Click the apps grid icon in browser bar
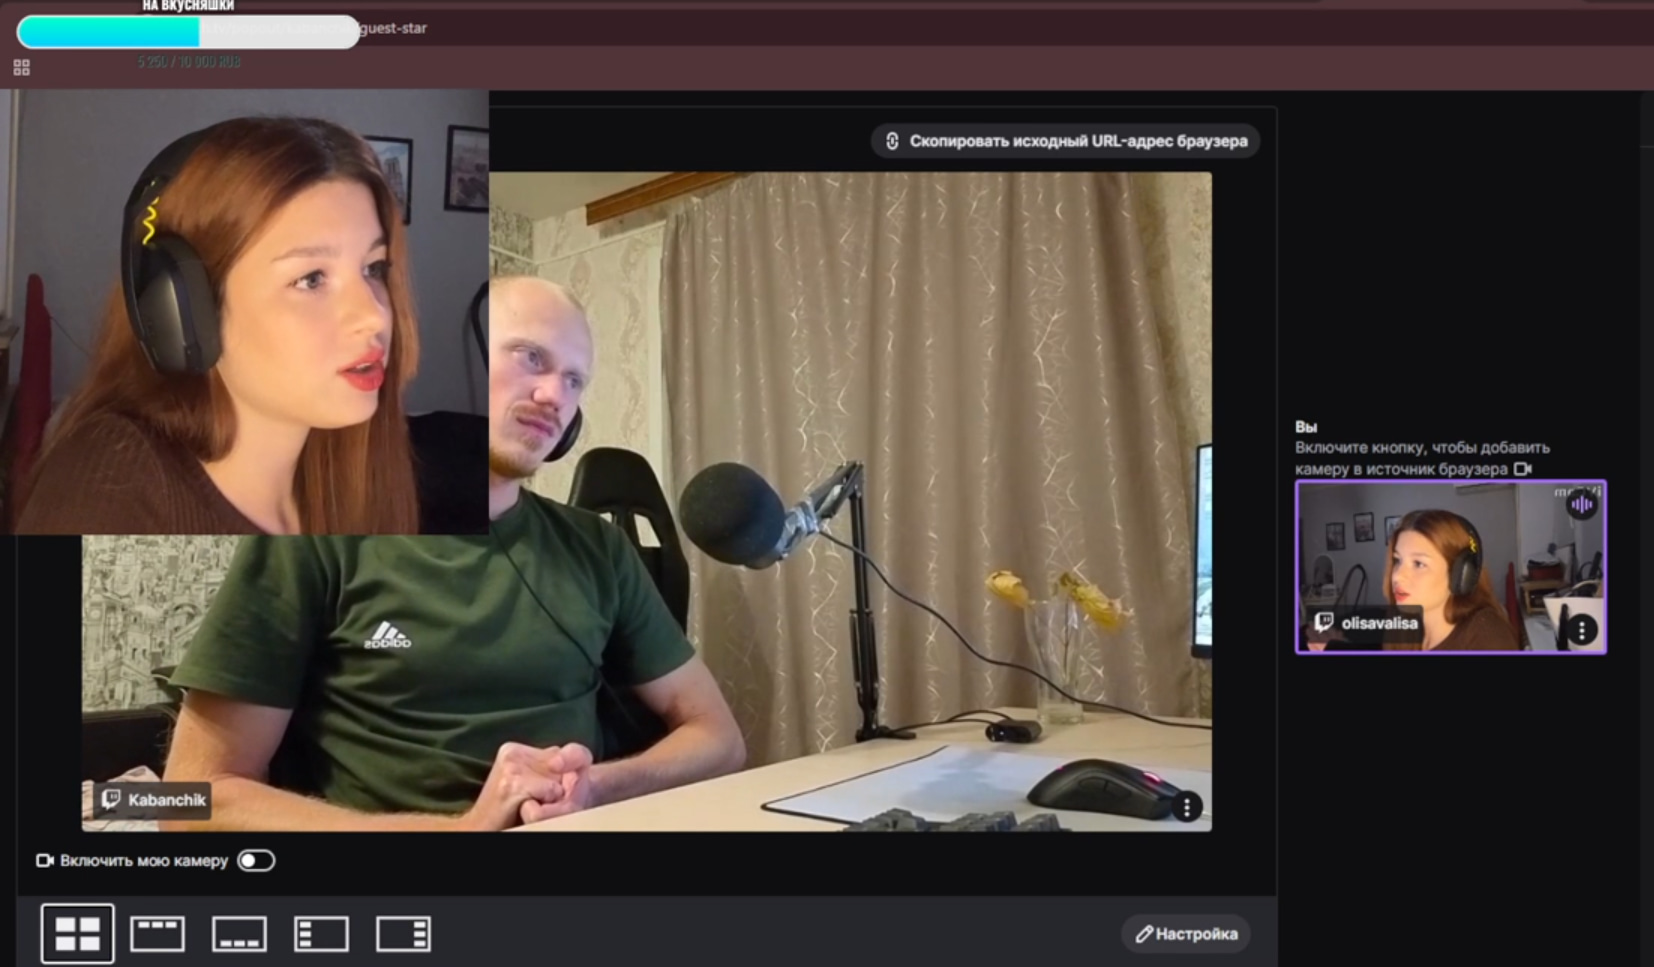The height and width of the screenshot is (967, 1654). (21, 67)
